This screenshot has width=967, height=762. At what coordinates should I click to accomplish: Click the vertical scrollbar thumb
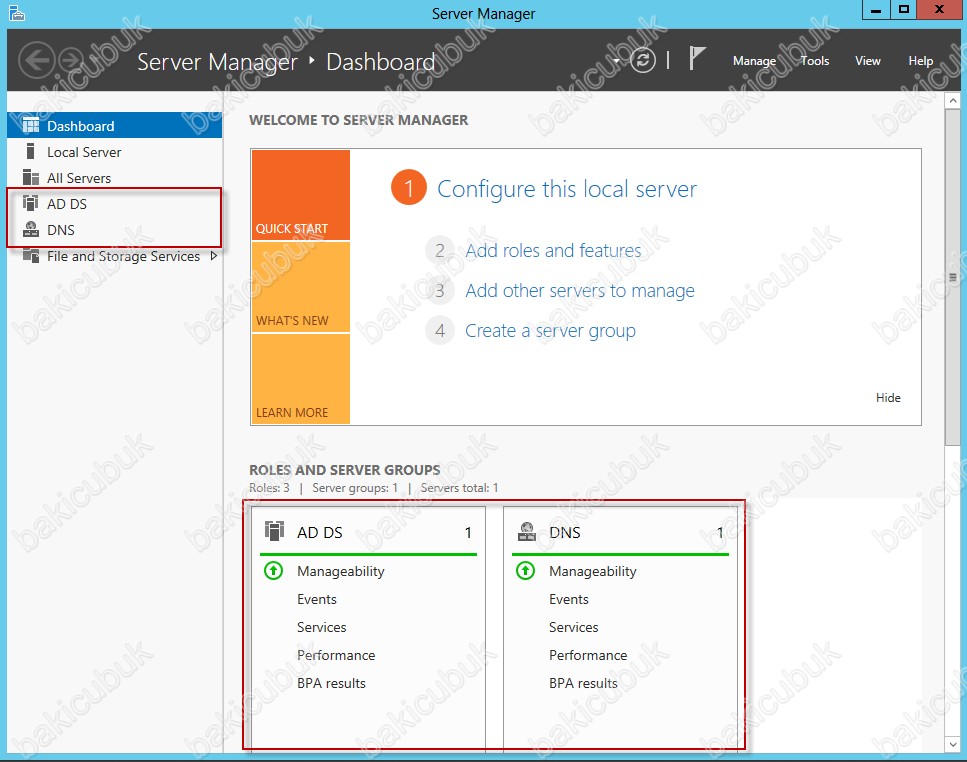(x=953, y=277)
